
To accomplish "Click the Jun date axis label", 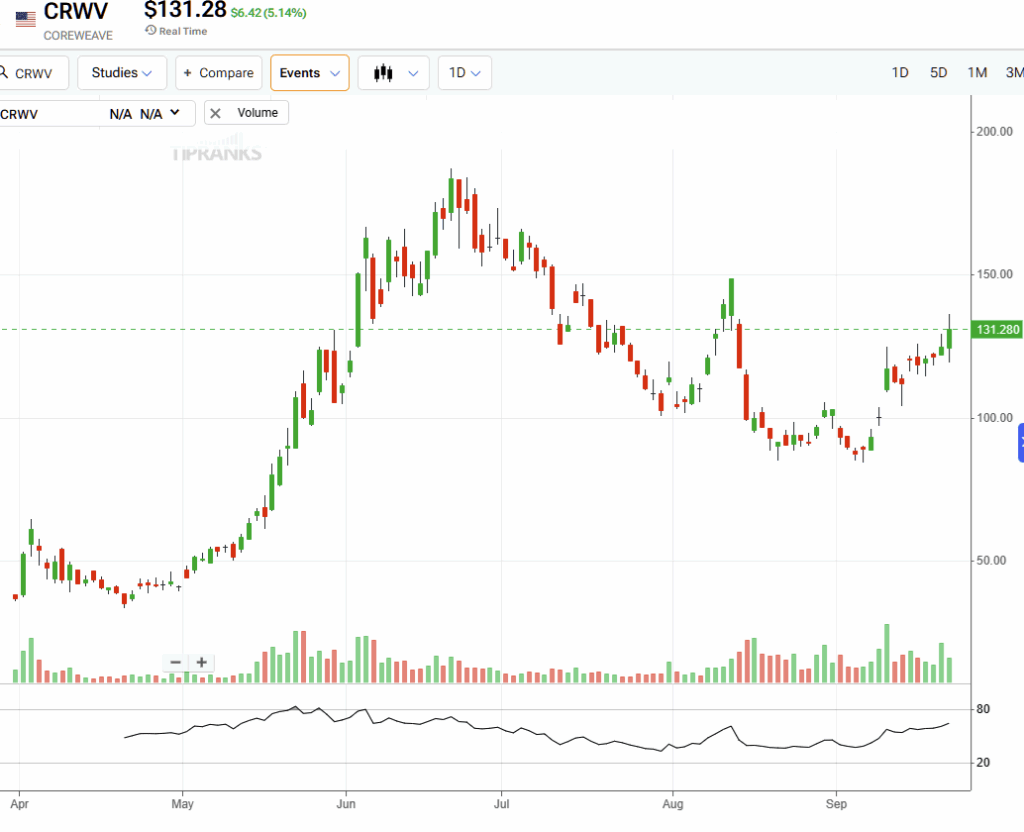I will coord(346,804).
